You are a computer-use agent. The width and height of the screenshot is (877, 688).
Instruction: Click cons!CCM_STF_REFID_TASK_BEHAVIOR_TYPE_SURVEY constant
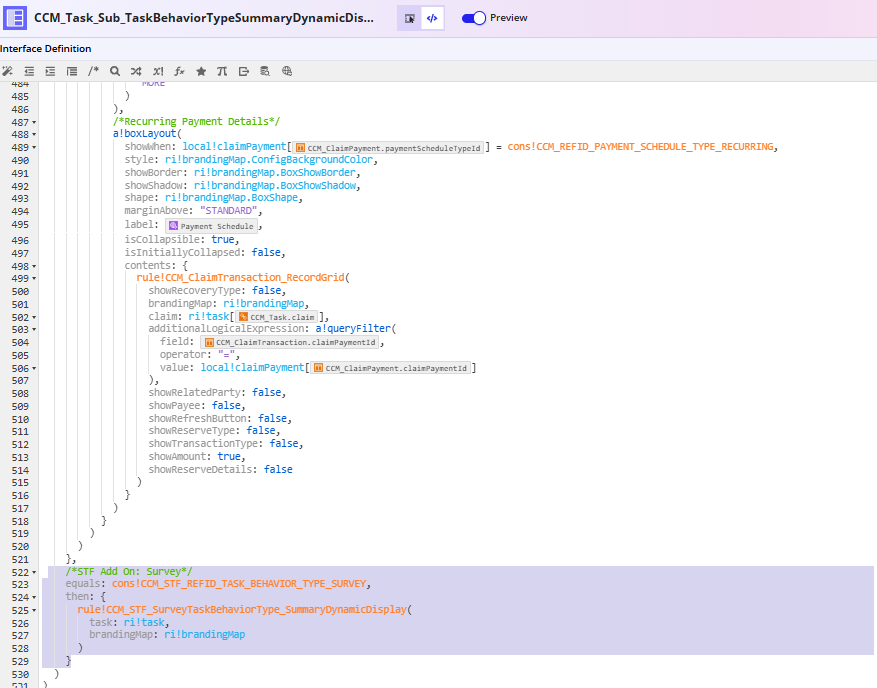(x=239, y=583)
